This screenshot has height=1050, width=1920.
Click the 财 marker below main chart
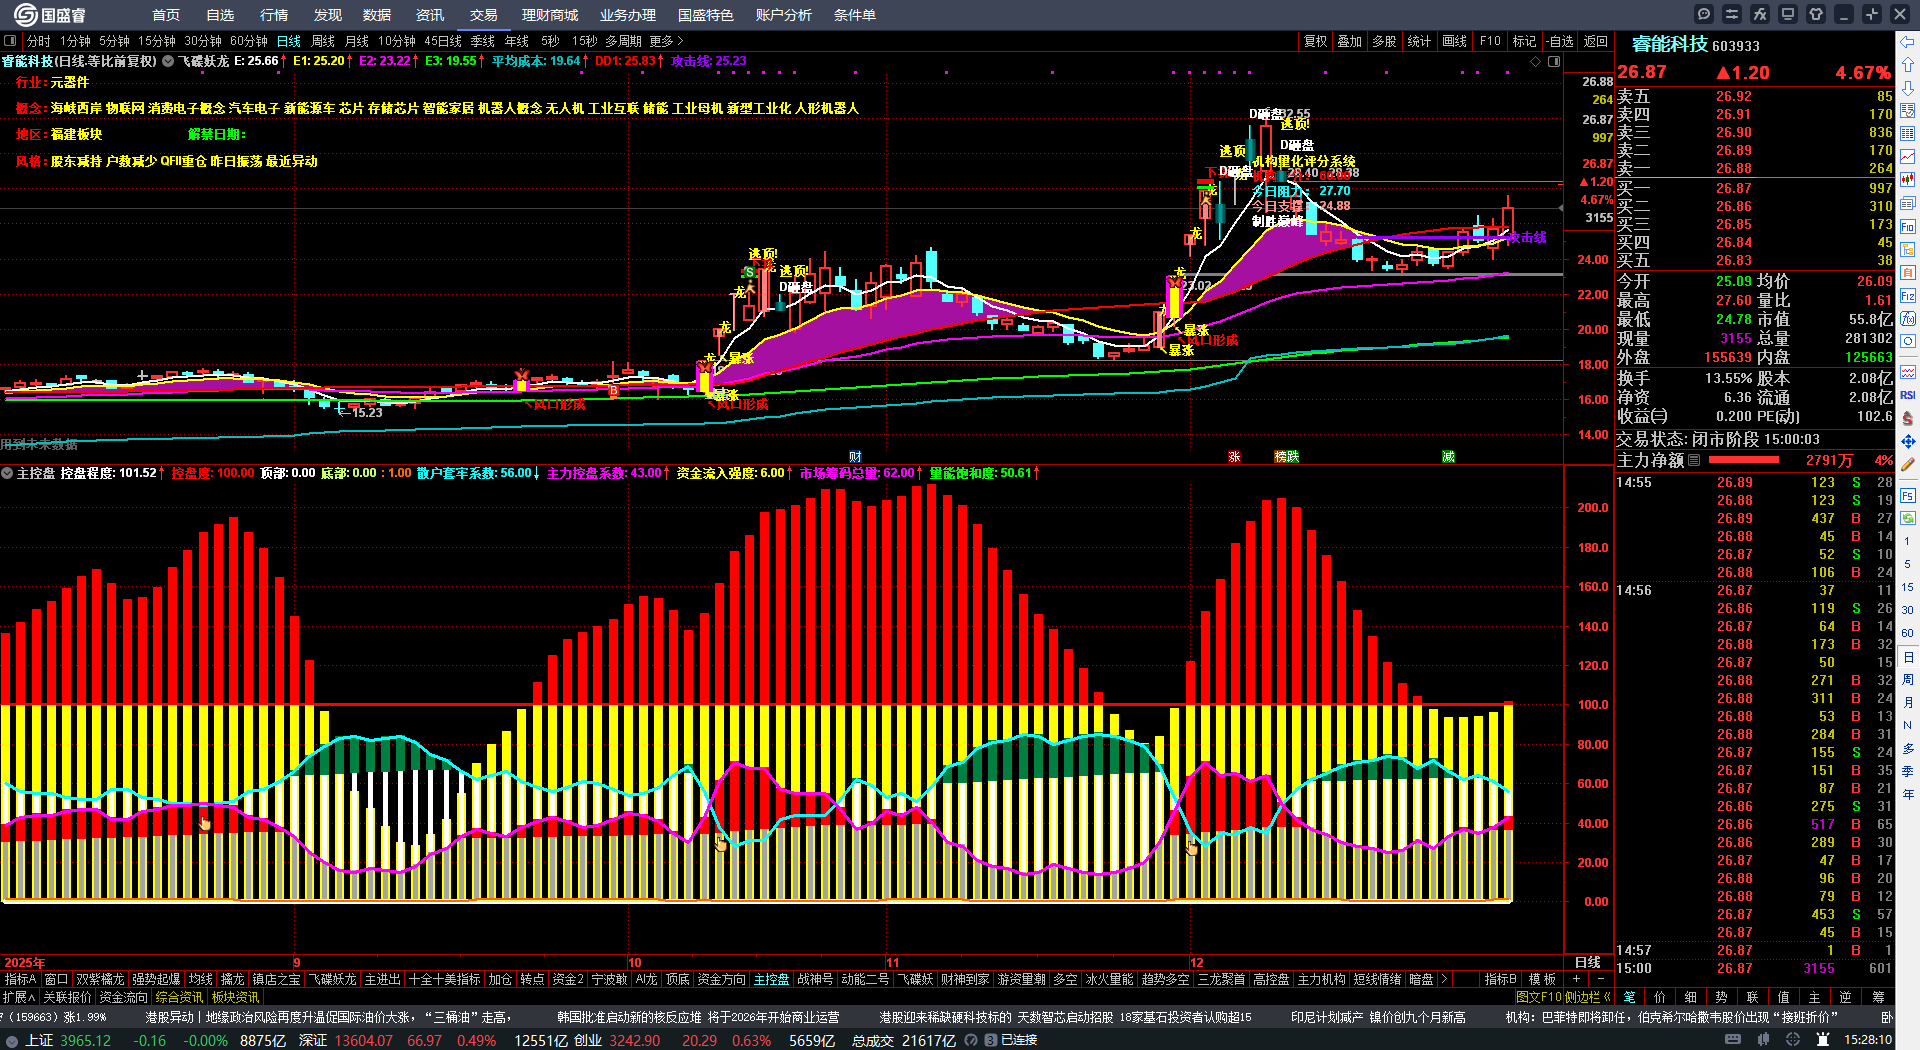855,457
